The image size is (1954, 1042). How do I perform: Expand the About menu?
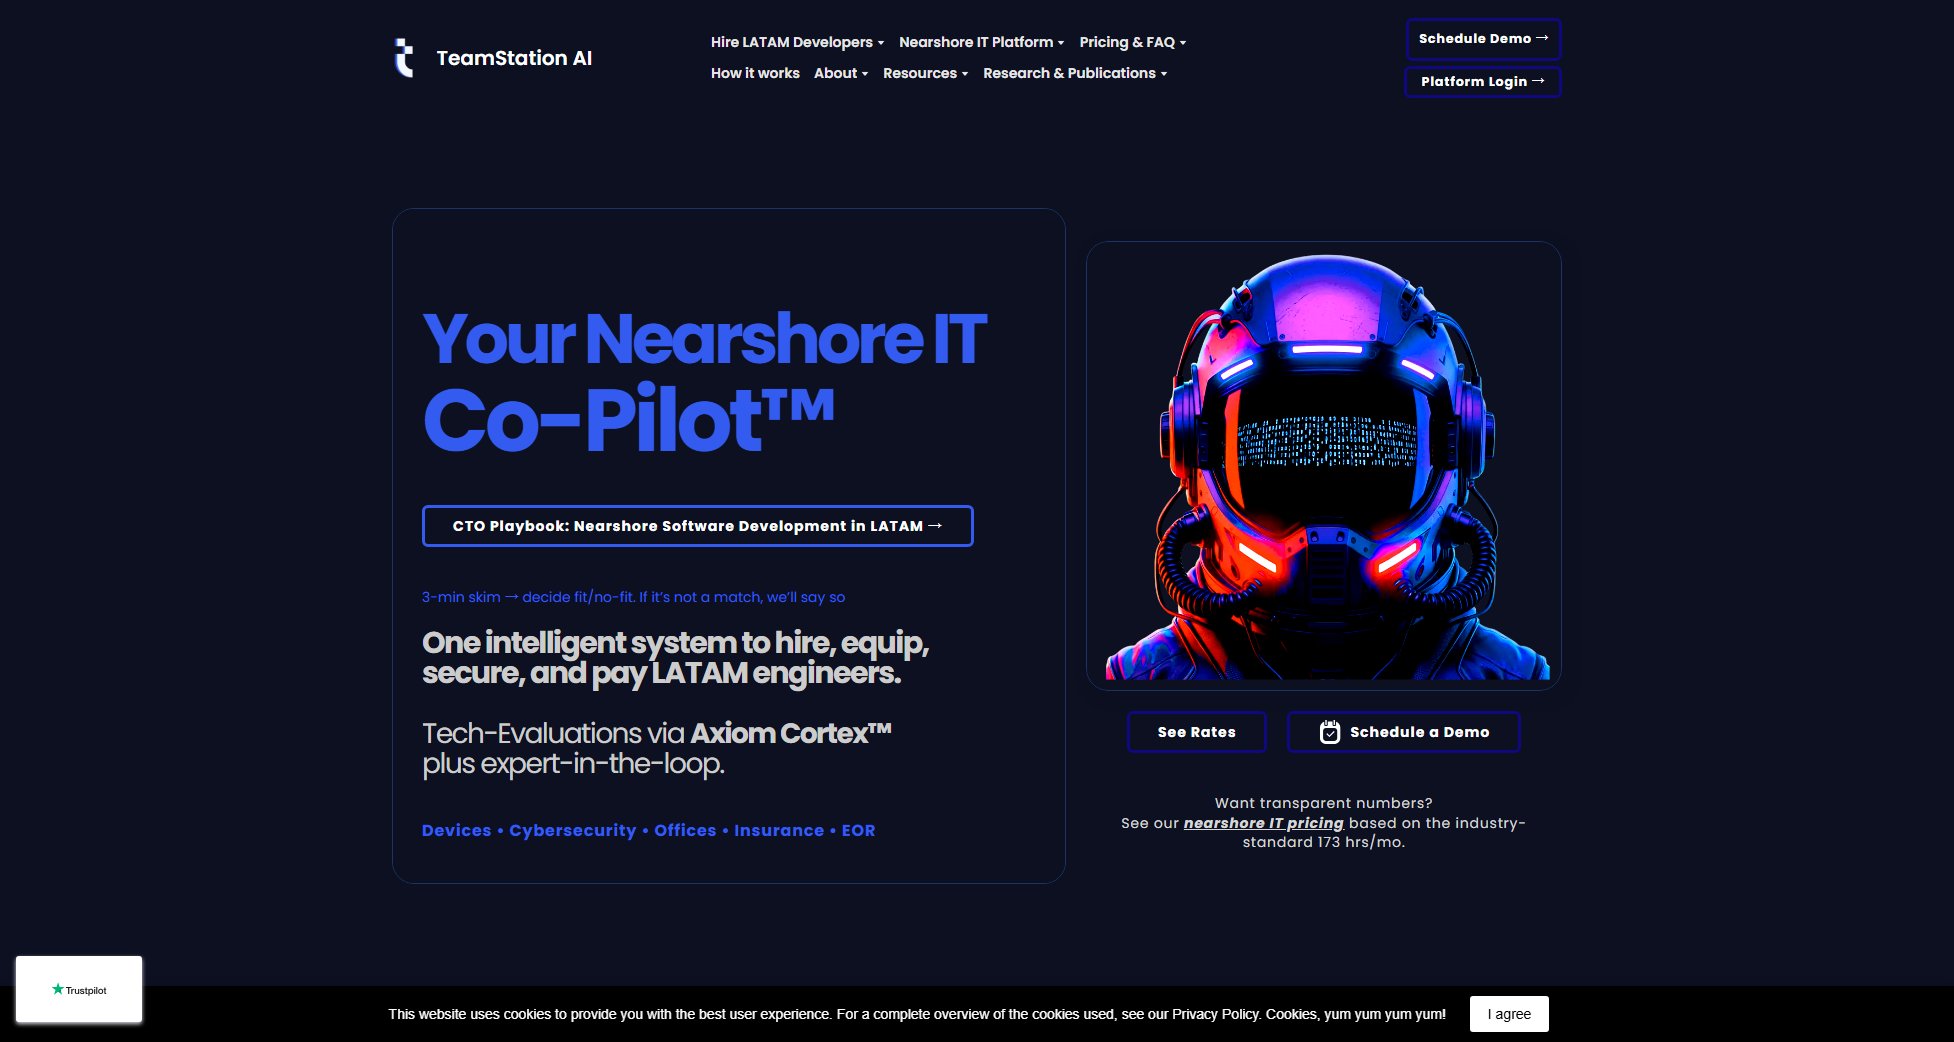point(841,73)
